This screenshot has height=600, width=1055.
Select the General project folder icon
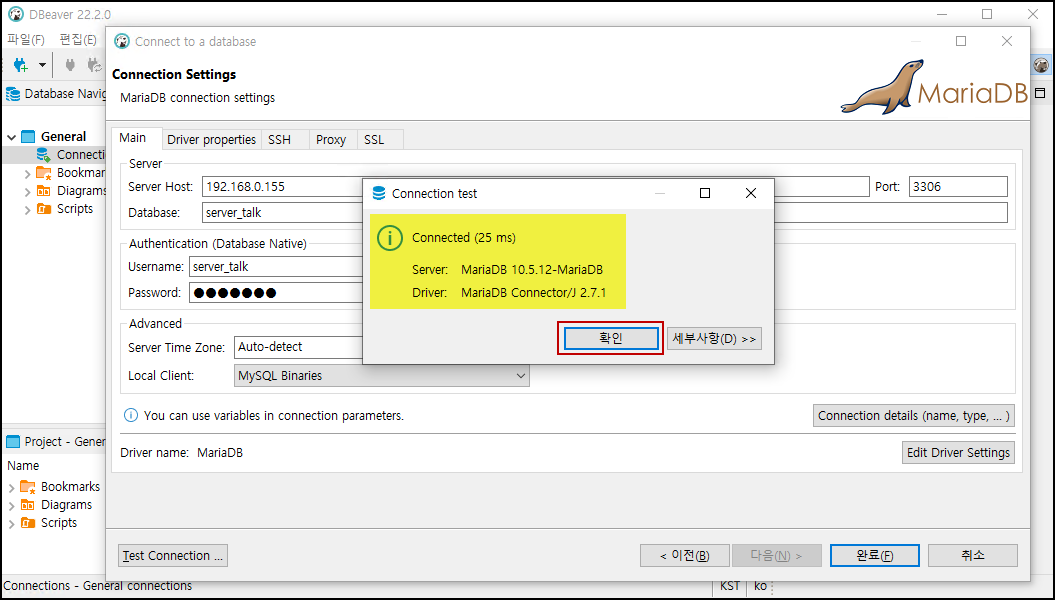[x=28, y=137]
